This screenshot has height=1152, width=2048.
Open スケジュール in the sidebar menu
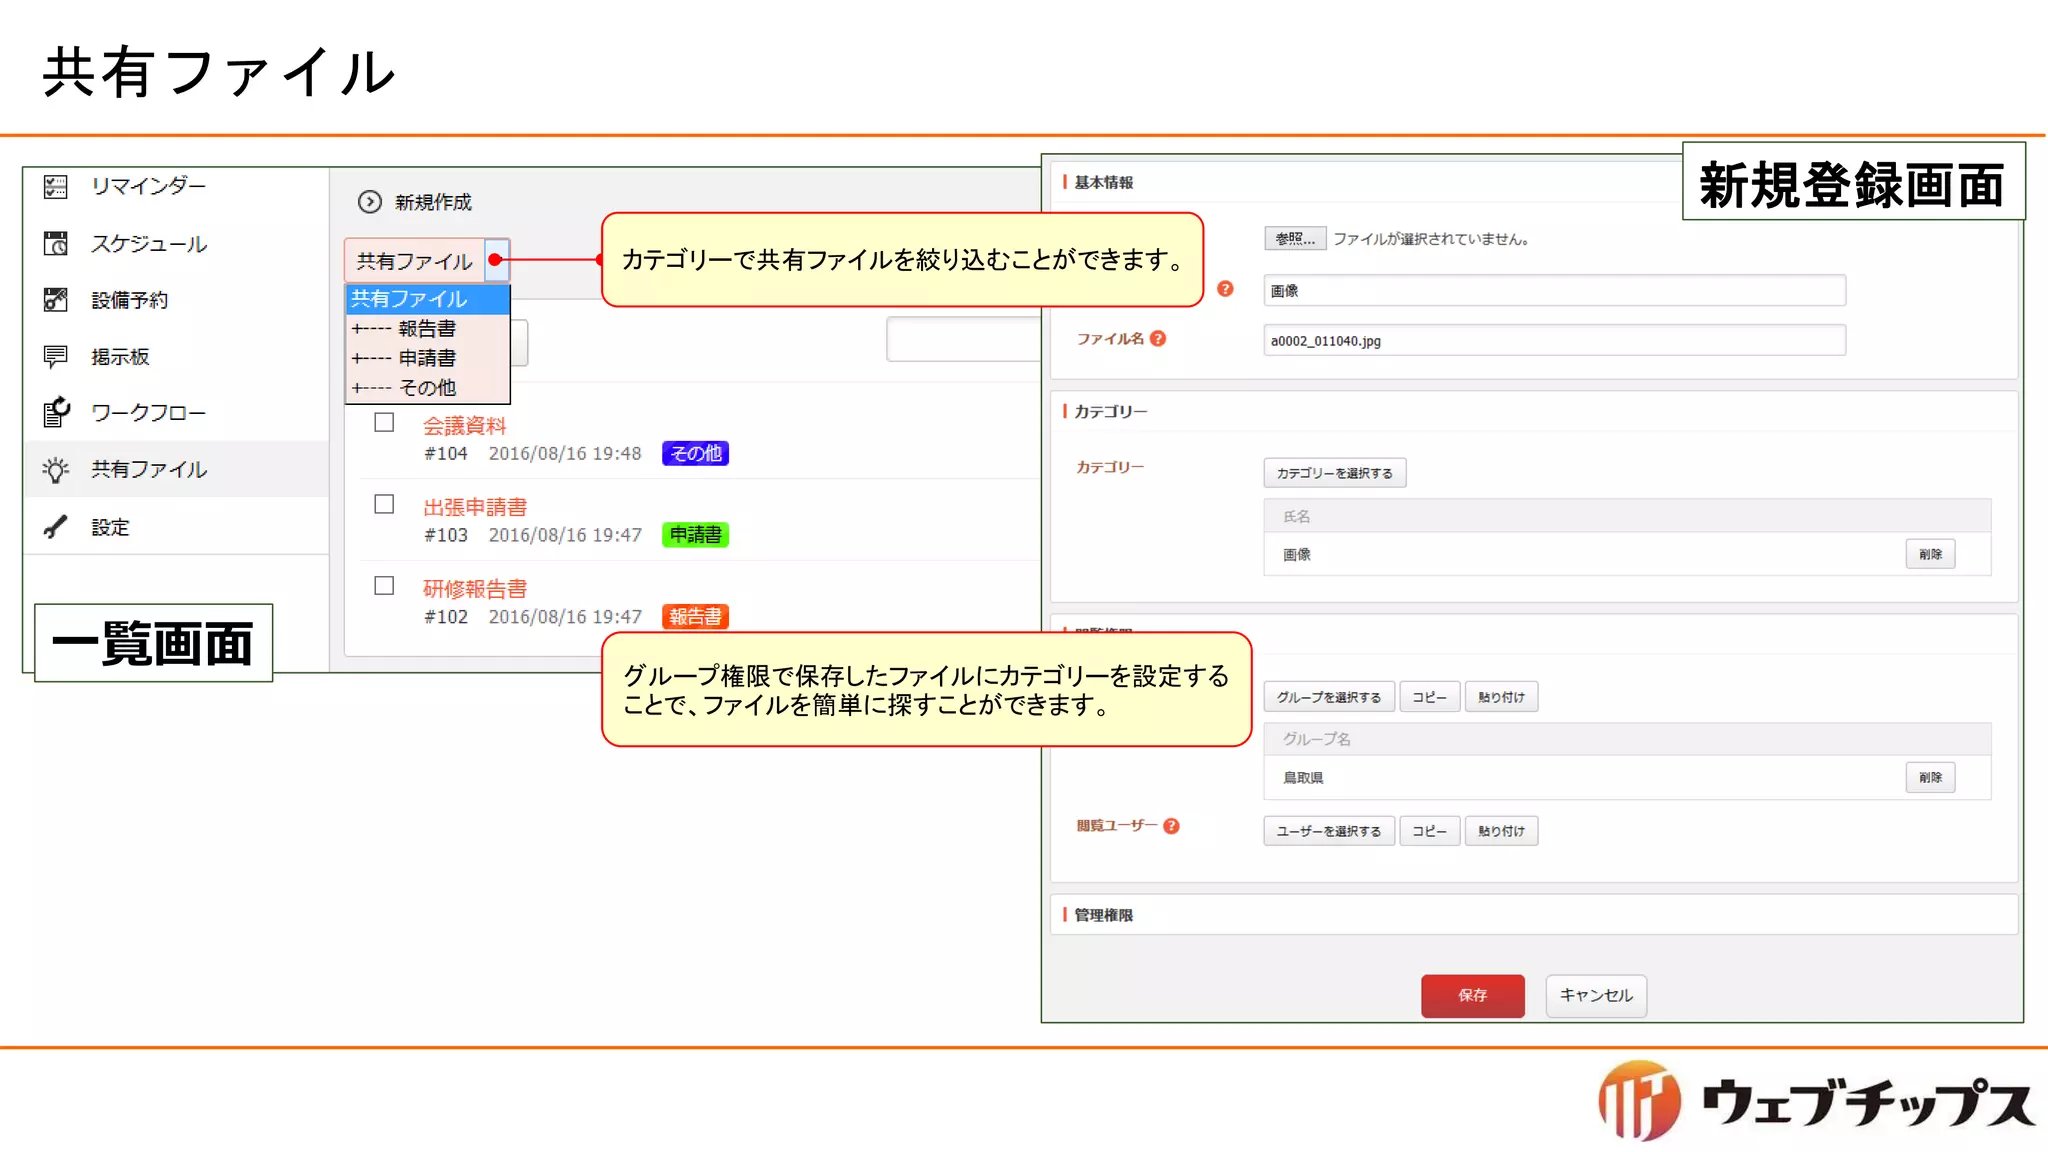click(149, 244)
